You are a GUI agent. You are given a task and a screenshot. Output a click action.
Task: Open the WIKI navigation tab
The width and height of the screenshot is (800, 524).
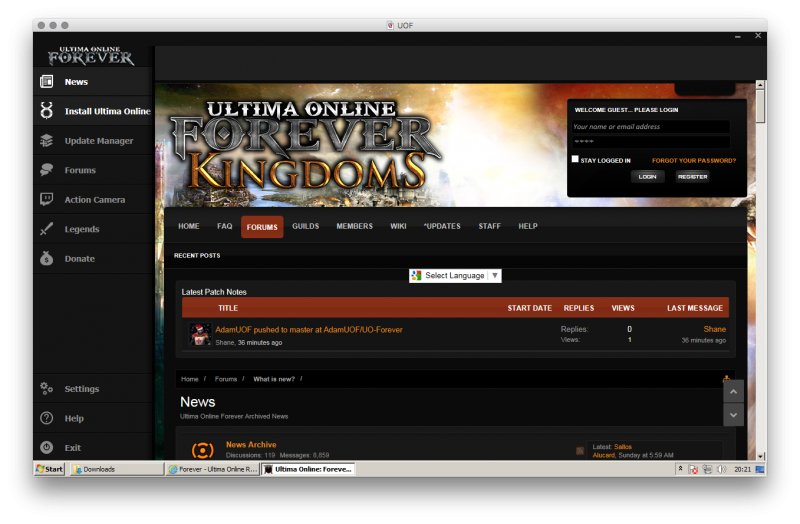click(x=398, y=226)
